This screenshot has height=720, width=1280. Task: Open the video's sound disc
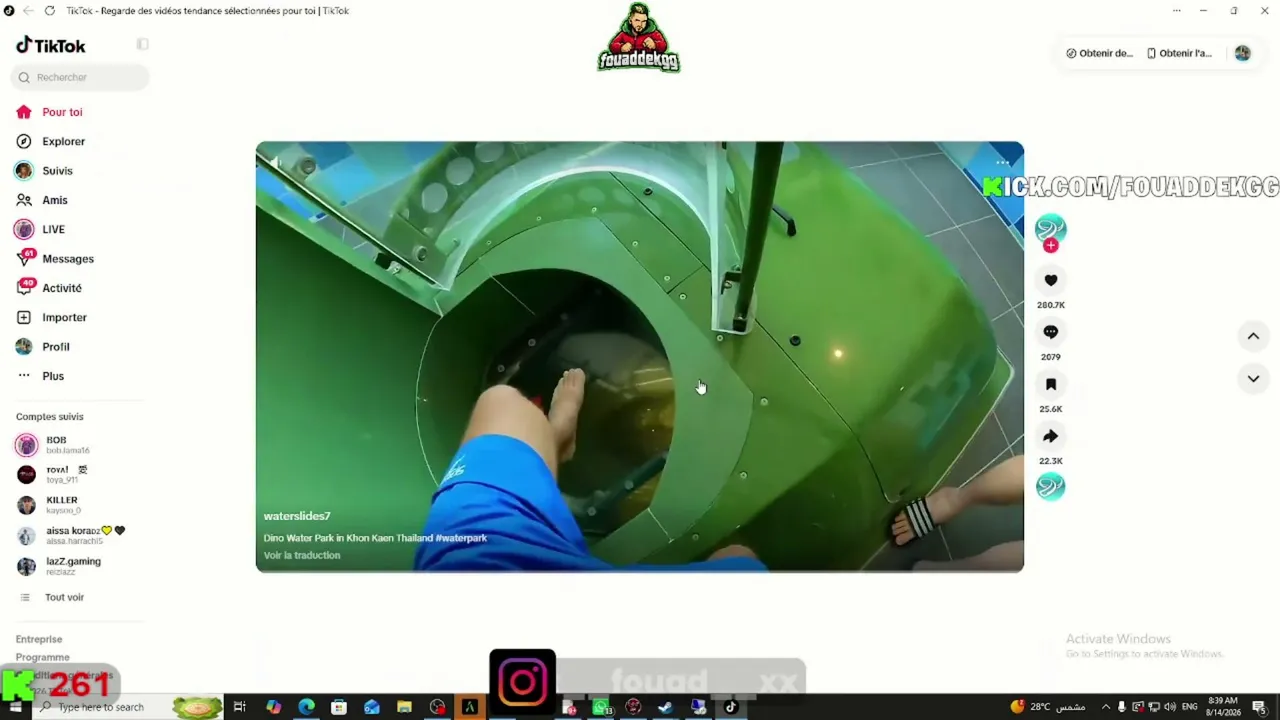coord(1050,487)
